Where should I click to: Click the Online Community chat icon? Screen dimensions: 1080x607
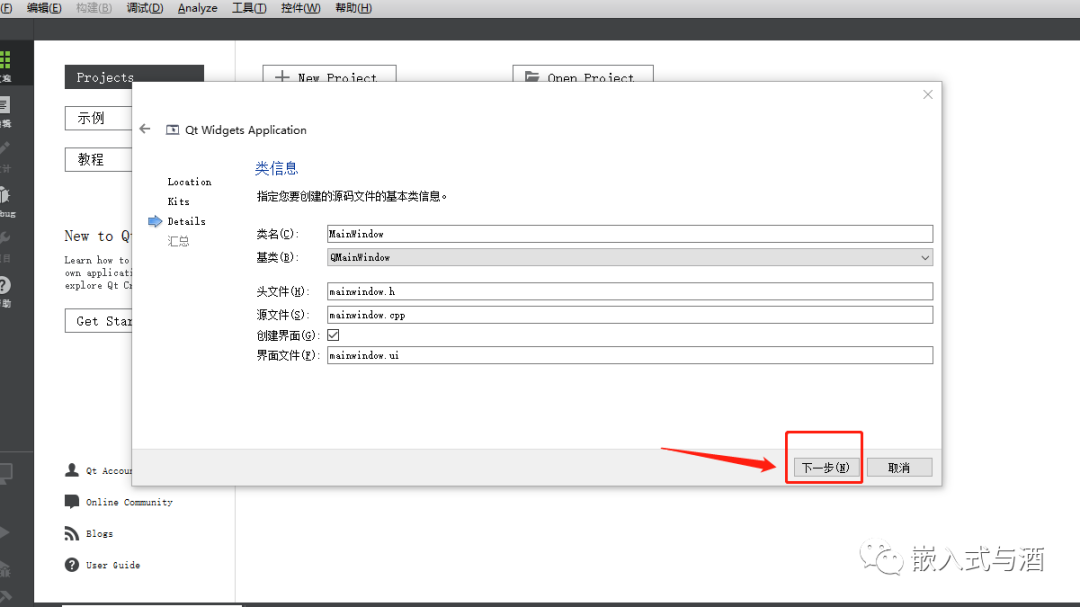pos(72,502)
